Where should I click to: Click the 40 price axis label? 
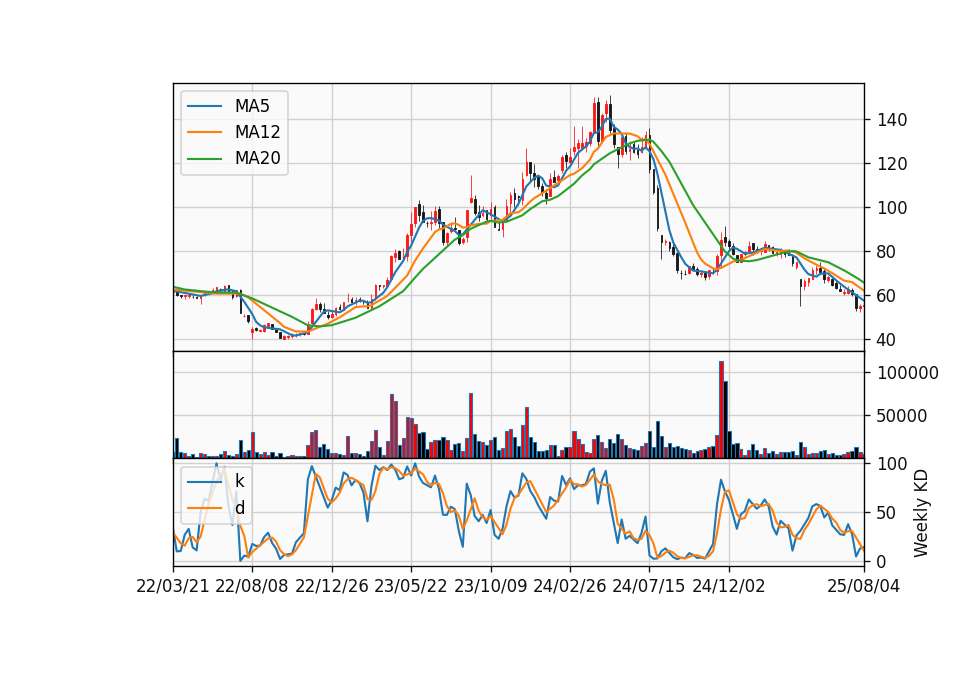(x=887, y=340)
